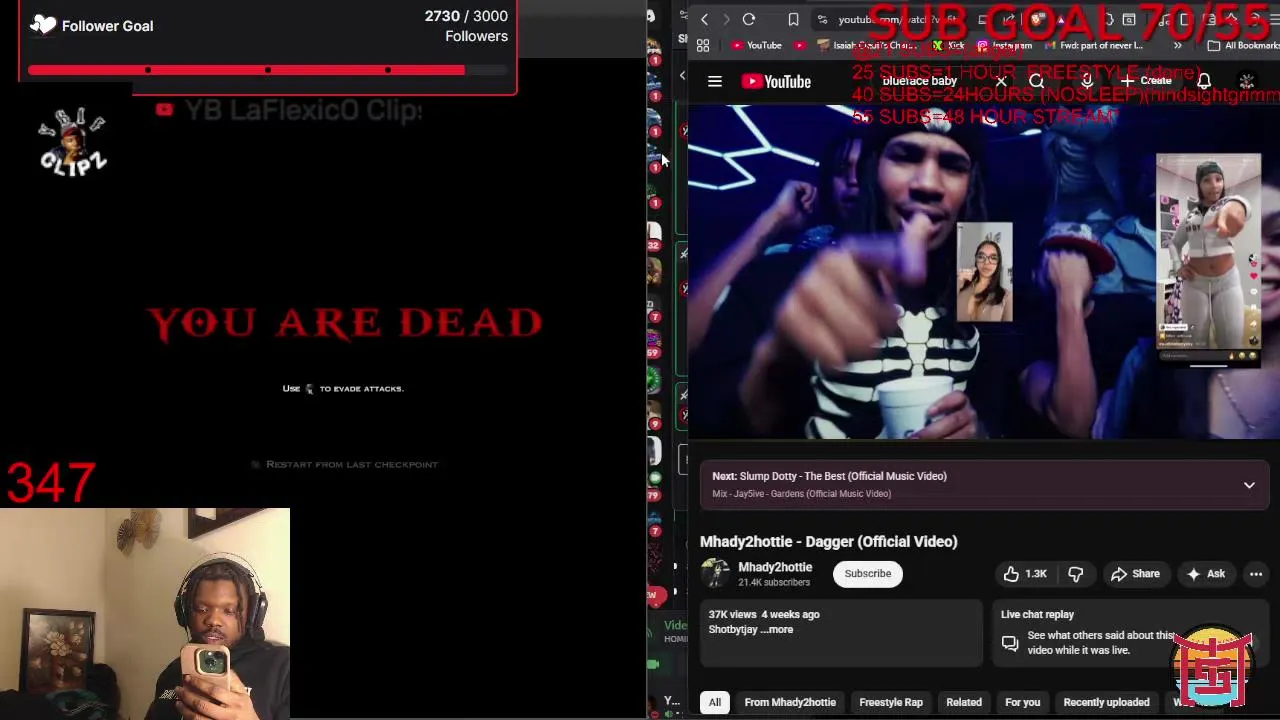Click the Create button
1280x720 pixels.
click(x=1146, y=82)
